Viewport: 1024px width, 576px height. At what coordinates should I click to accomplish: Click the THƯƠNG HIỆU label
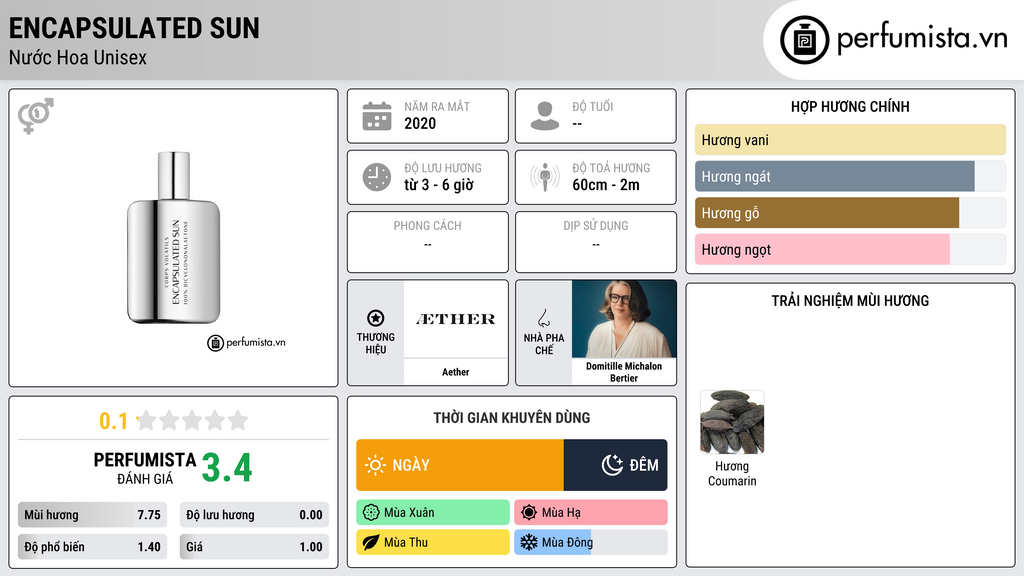click(x=376, y=344)
